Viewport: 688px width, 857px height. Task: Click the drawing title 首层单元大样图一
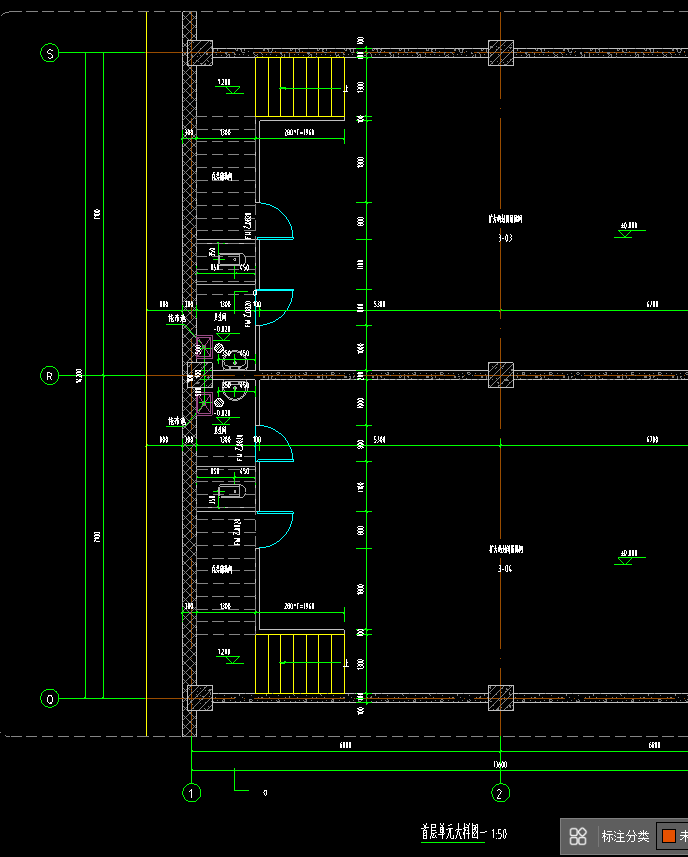tap(453, 832)
